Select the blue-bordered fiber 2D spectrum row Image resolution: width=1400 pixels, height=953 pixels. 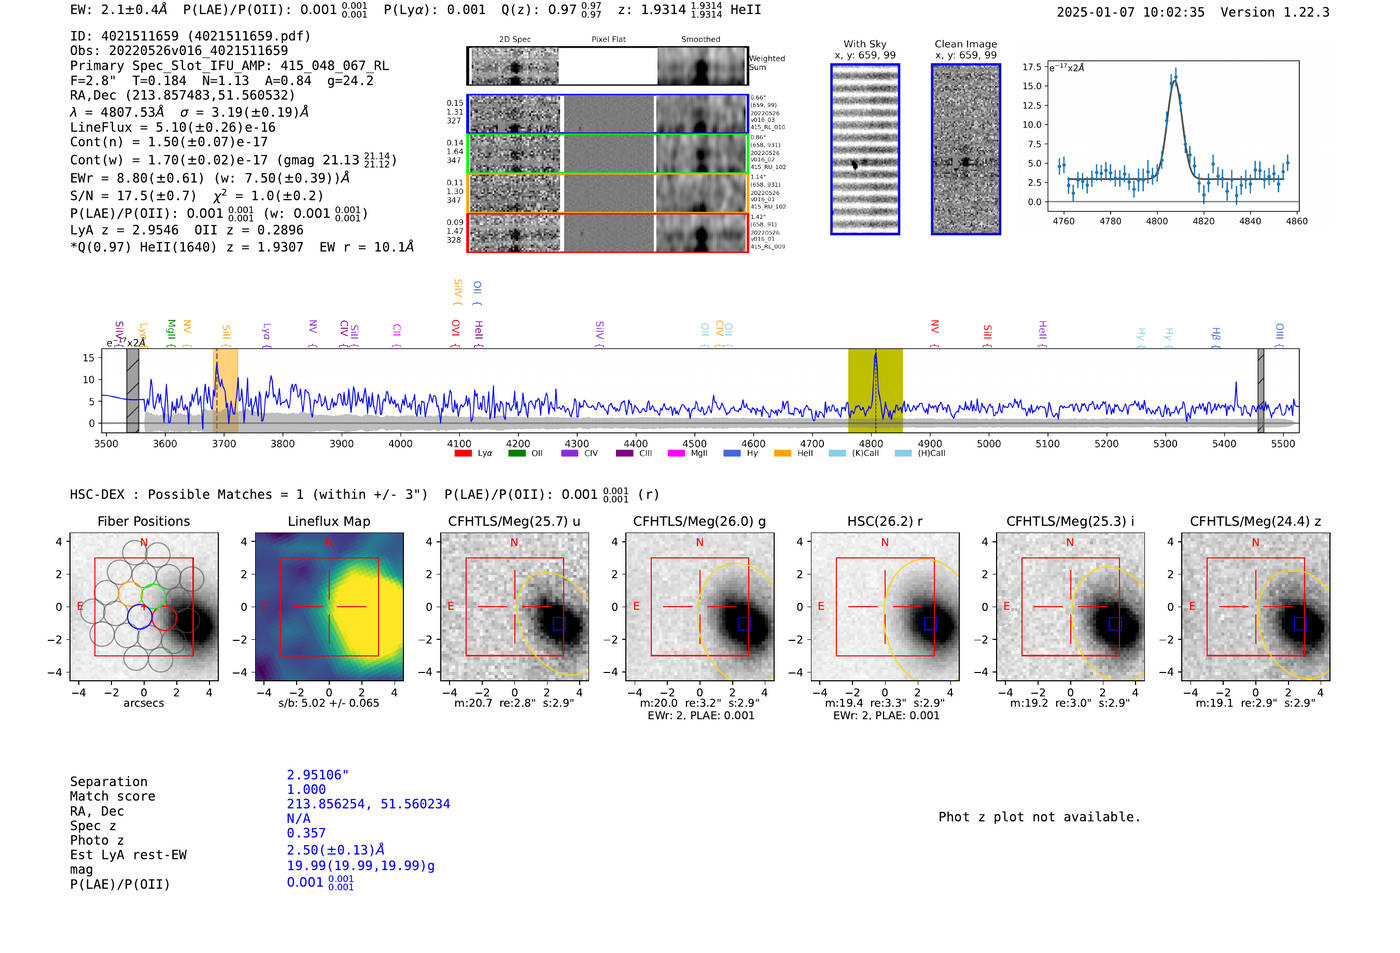pos(607,114)
